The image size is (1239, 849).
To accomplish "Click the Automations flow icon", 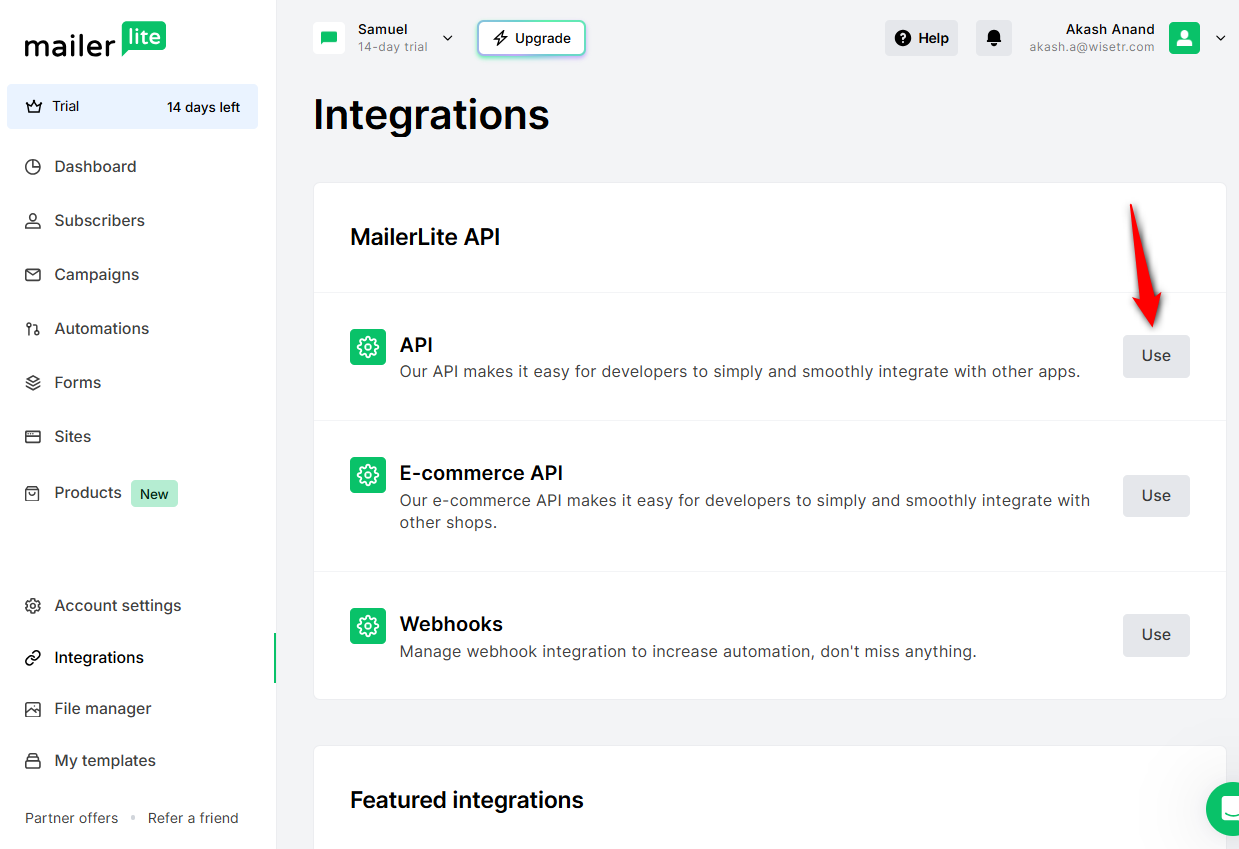I will point(33,329).
